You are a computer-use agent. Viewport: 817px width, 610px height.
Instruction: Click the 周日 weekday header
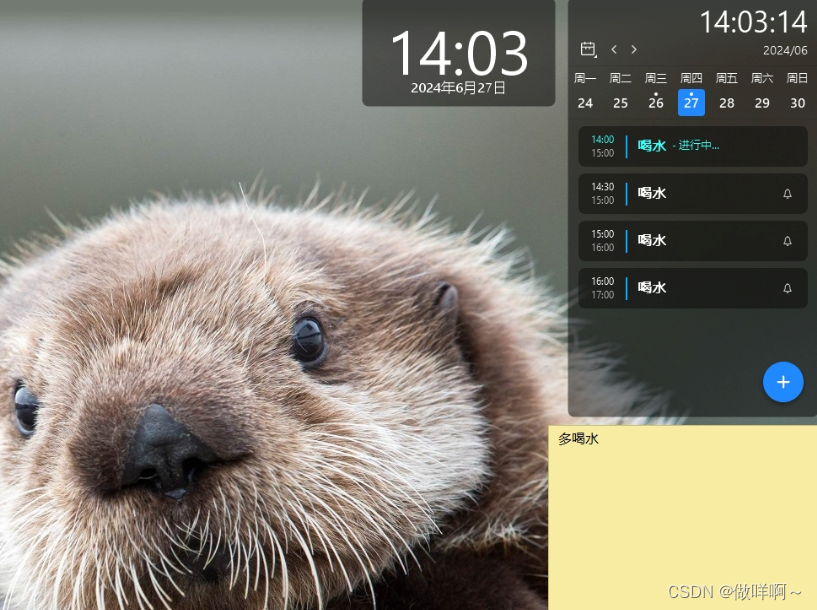(x=798, y=78)
